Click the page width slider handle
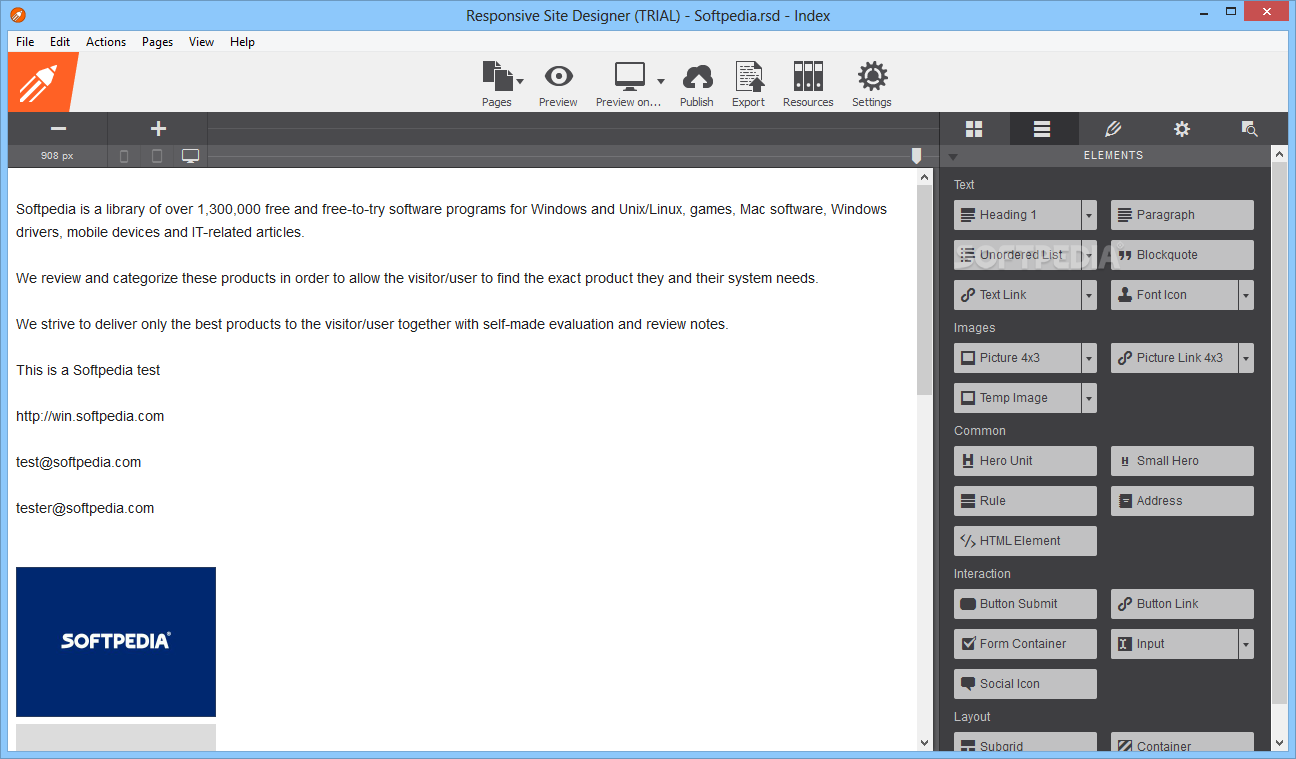This screenshot has width=1296, height=759. point(916,156)
